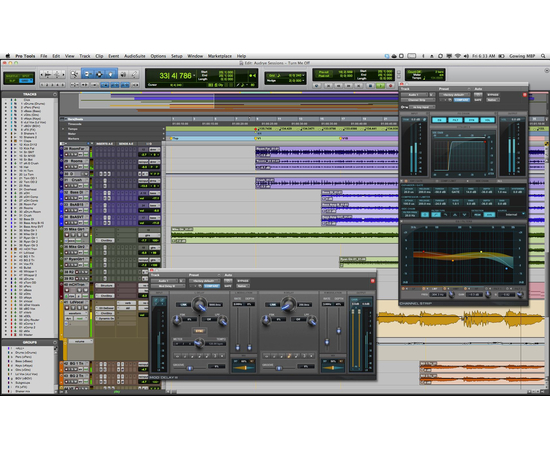Select the Grabber hand tool
550x450 pixels.
click(110, 74)
